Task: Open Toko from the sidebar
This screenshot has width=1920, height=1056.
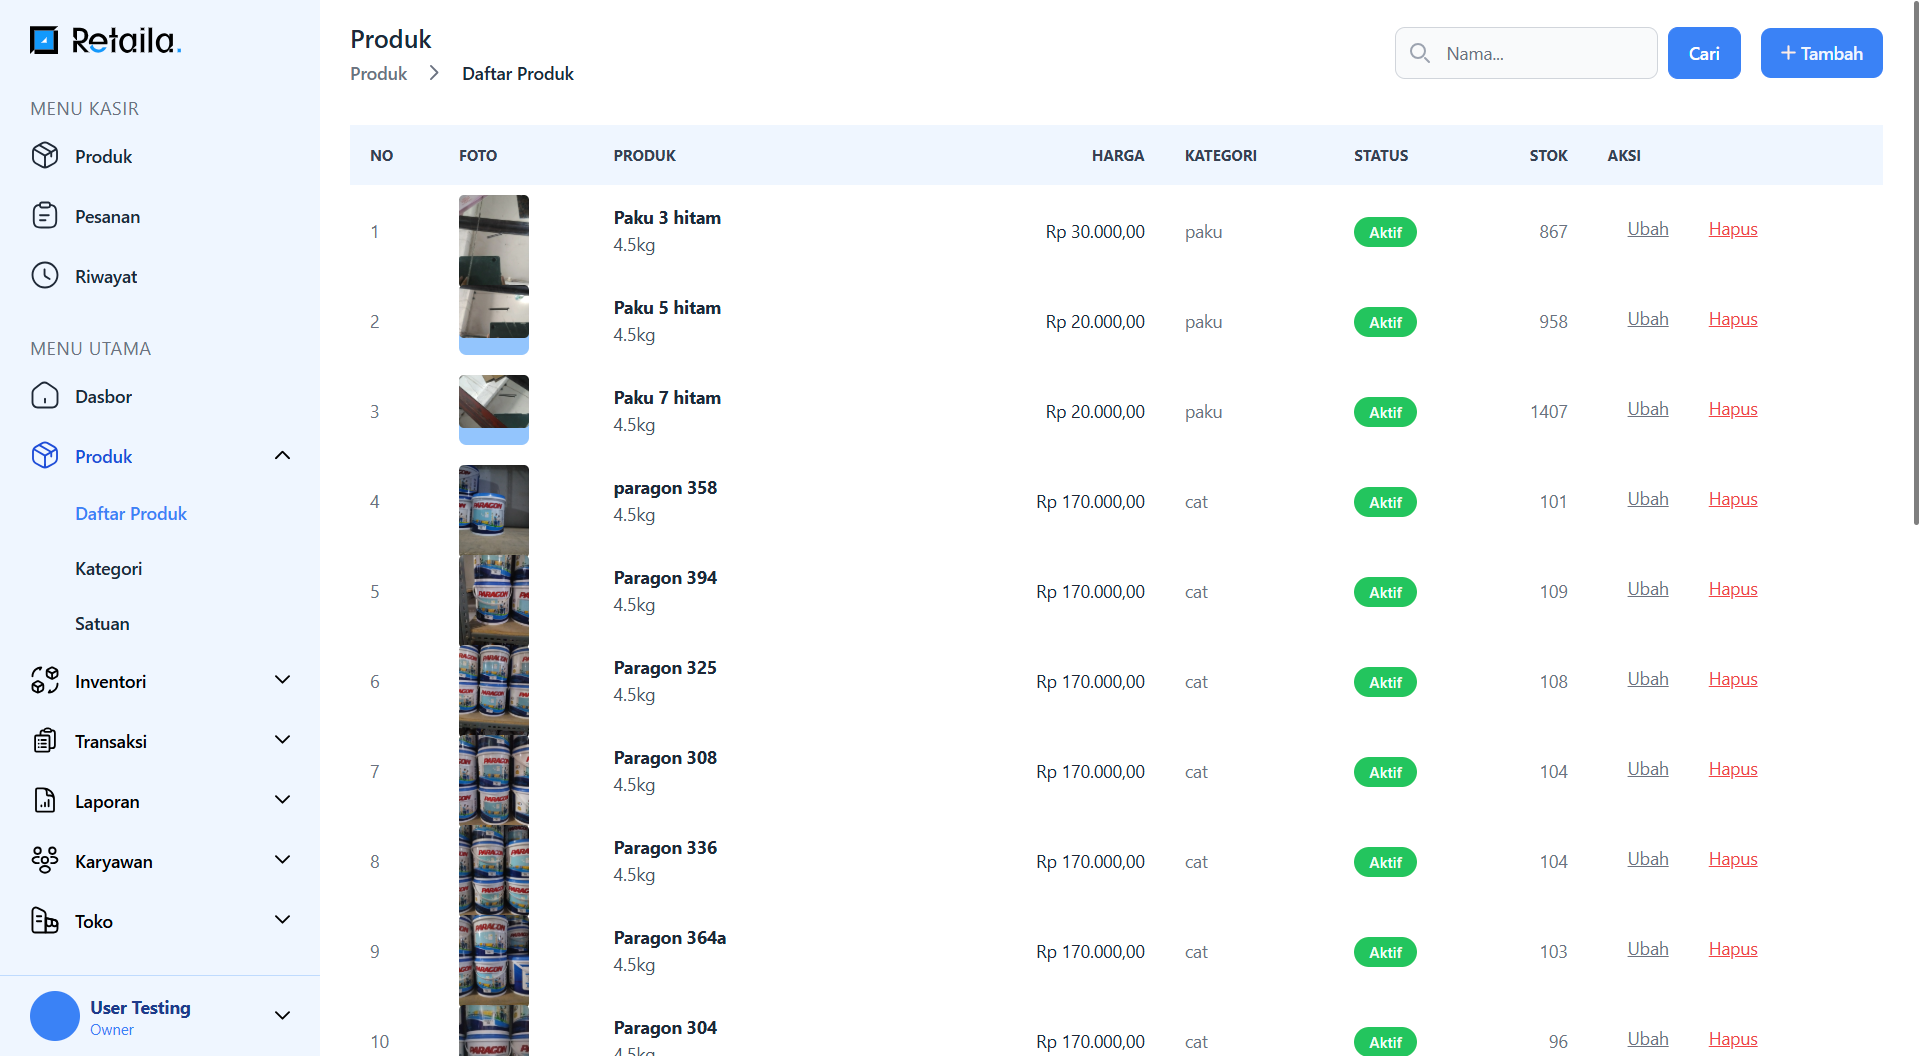Action: 45,921
